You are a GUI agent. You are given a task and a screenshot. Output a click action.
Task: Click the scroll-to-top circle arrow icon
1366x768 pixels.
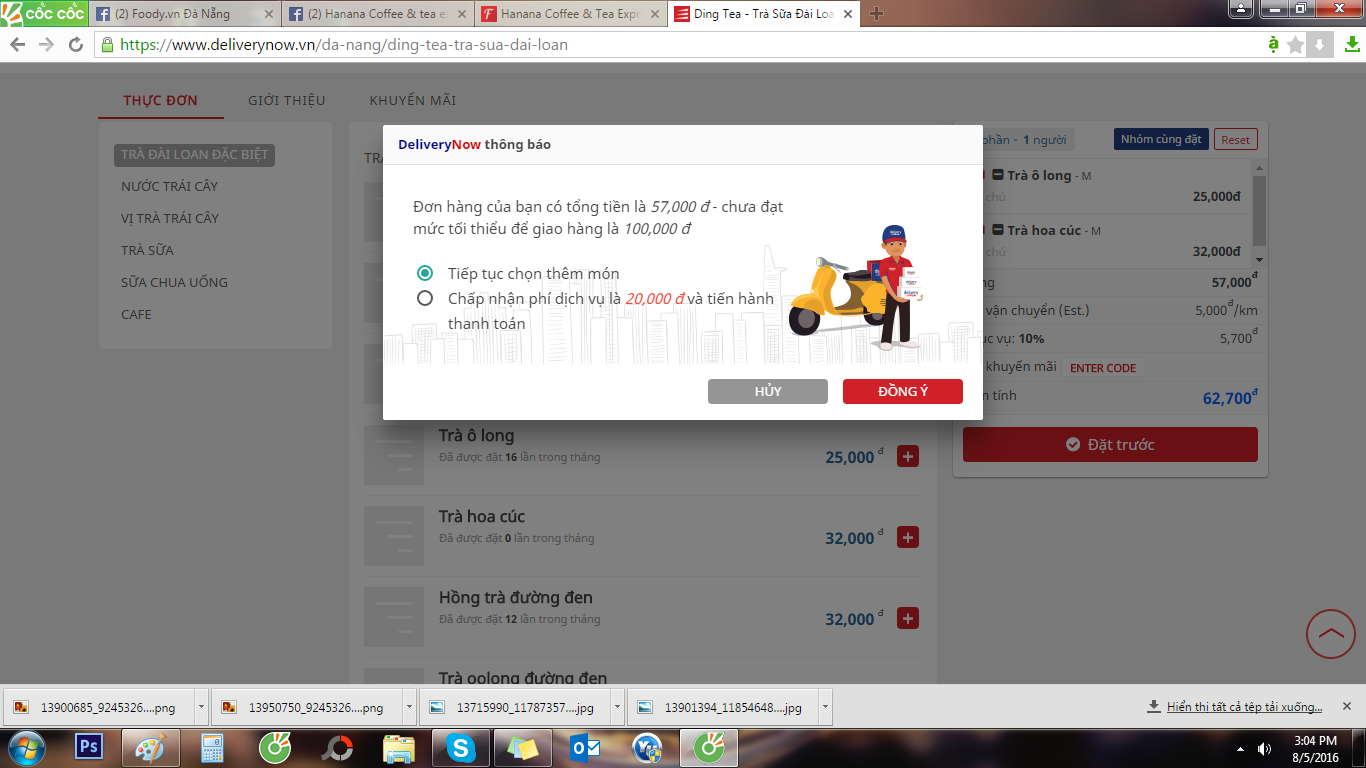click(x=1331, y=633)
